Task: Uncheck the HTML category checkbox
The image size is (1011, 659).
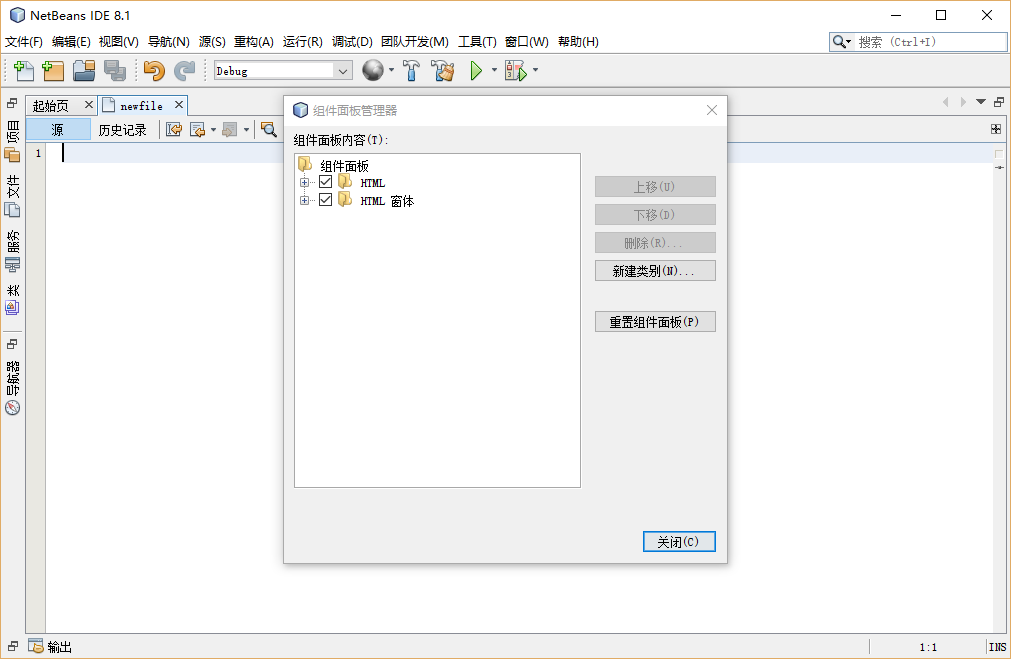Action: click(x=325, y=183)
